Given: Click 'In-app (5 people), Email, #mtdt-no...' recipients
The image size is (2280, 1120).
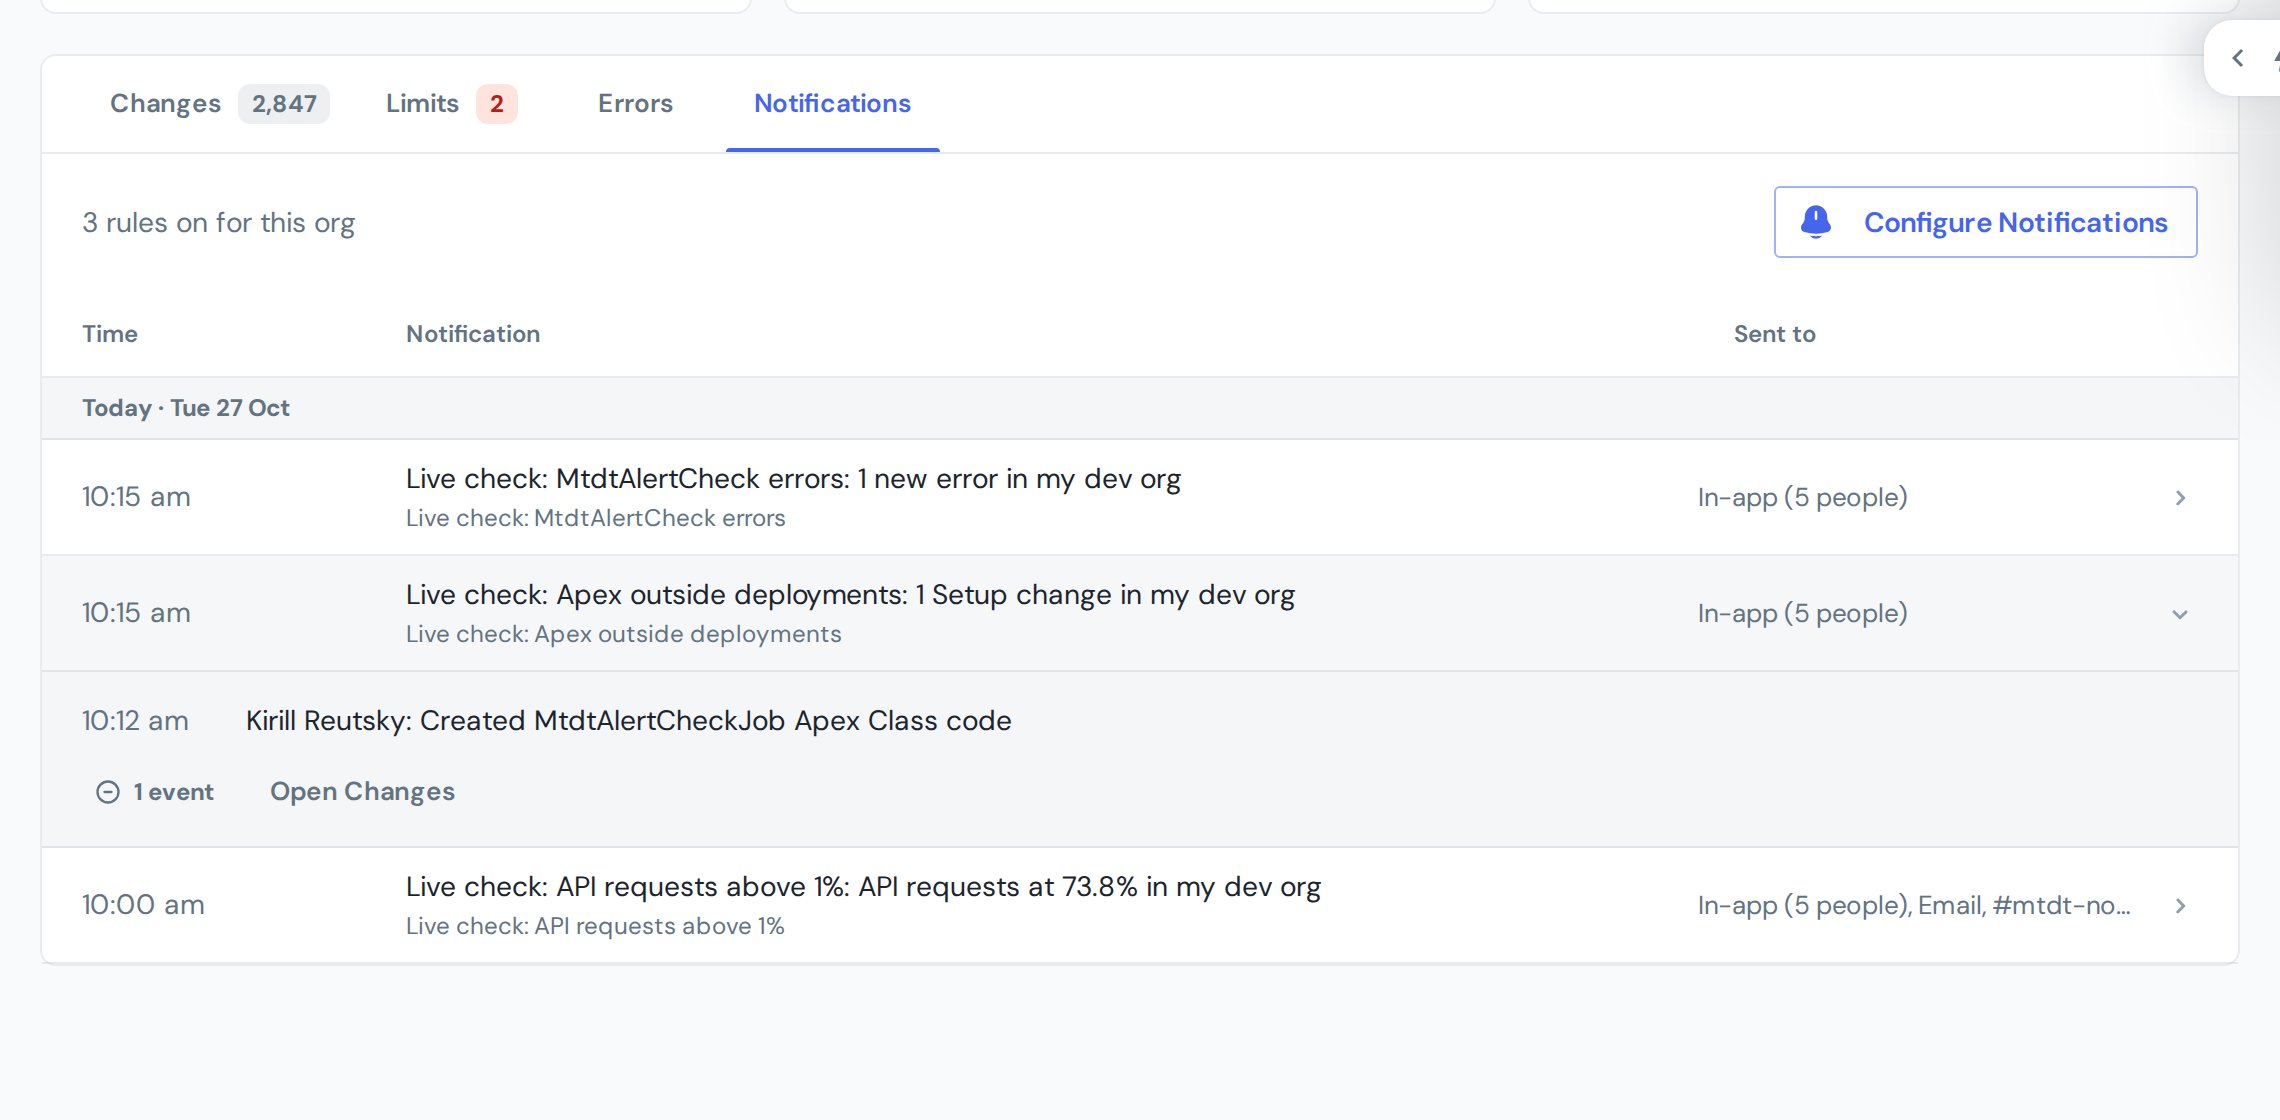Looking at the screenshot, I should (x=1914, y=905).
